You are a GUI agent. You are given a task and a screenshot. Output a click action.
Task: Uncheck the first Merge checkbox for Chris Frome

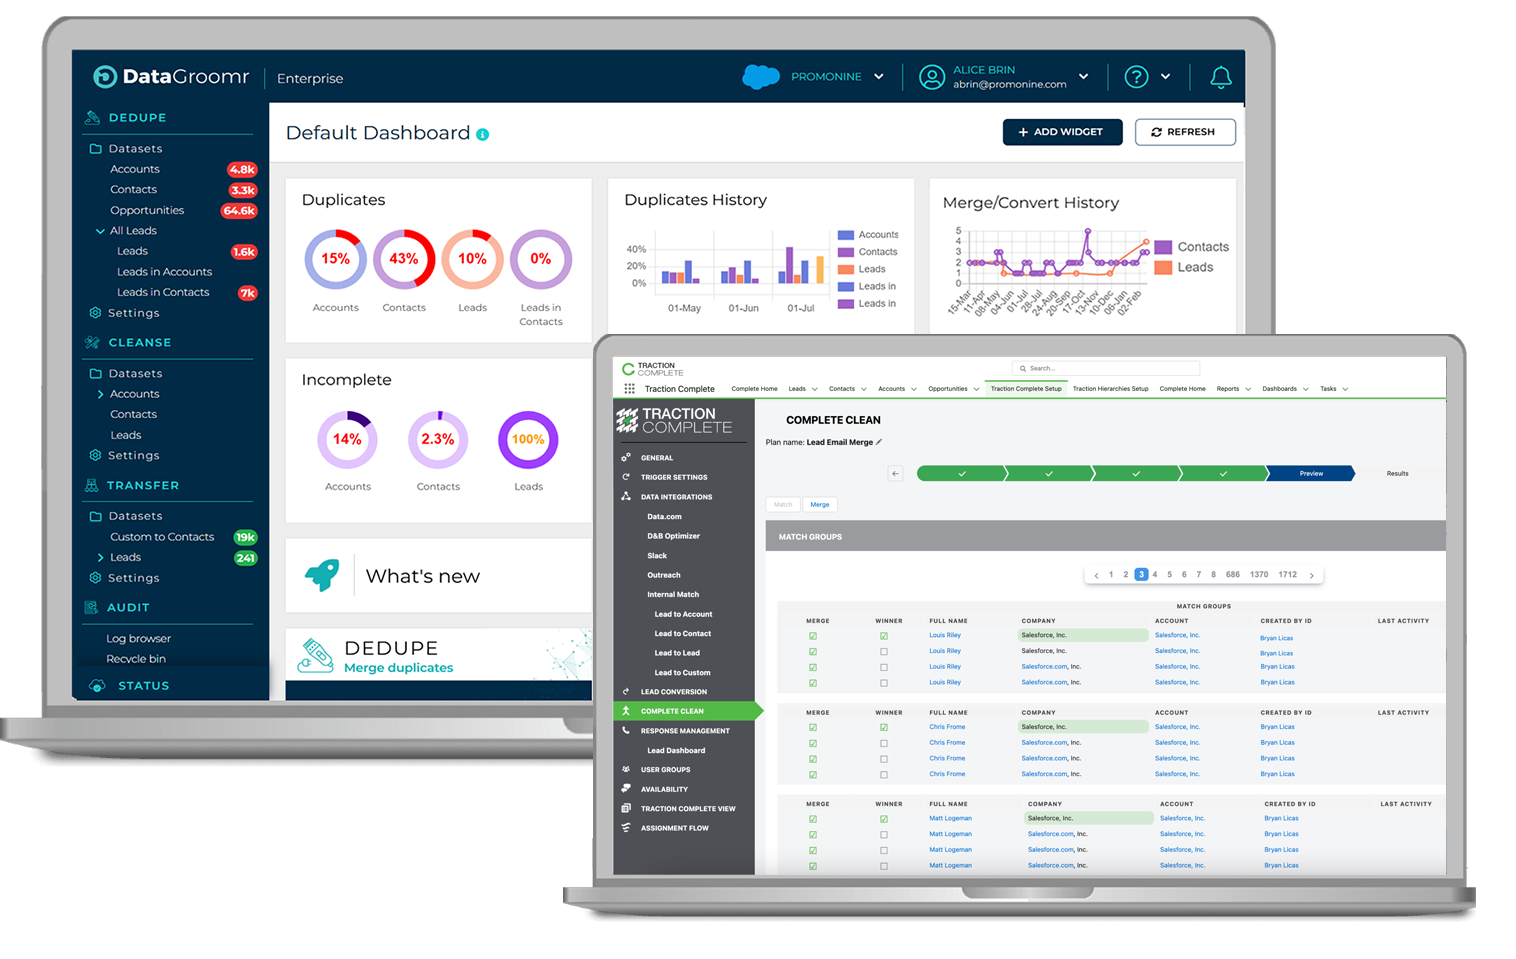point(813,727)
